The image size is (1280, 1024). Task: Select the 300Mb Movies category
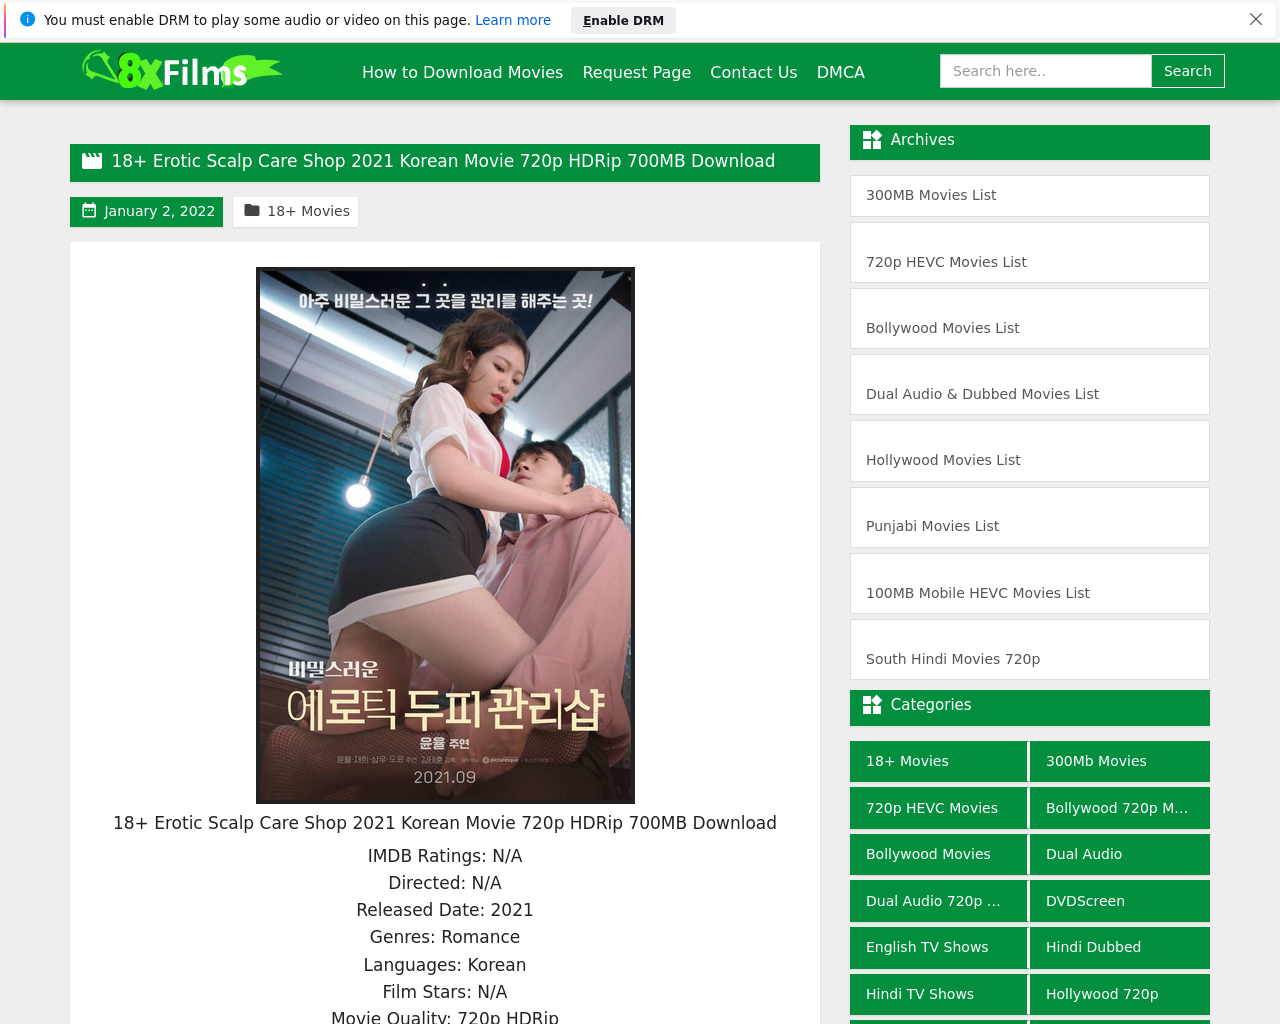click(x=1120, y=761)
